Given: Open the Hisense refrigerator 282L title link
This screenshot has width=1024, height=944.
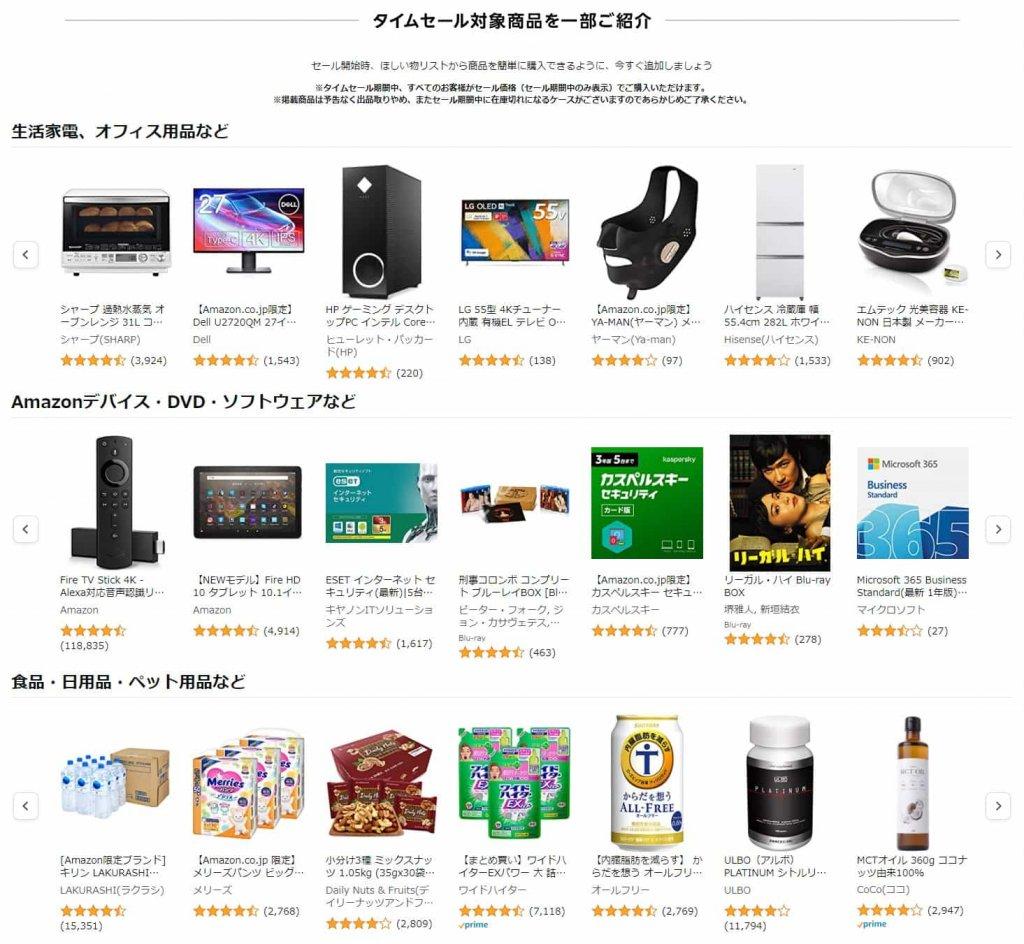Looking at the screenshot, I should point(776,315).
